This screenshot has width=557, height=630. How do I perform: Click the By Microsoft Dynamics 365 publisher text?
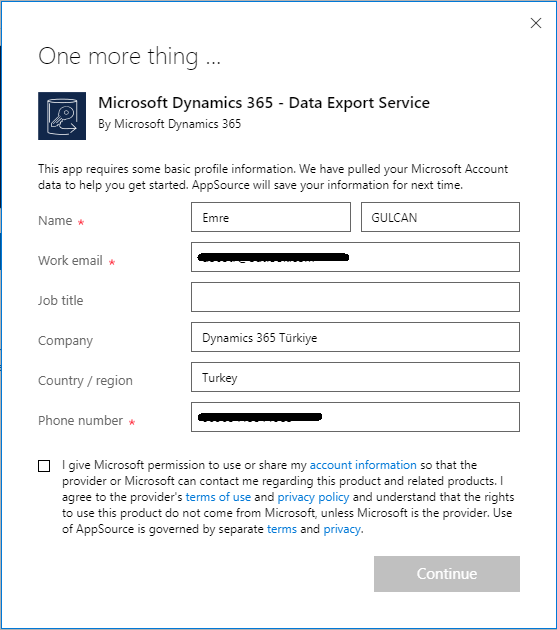coord(170,124)
